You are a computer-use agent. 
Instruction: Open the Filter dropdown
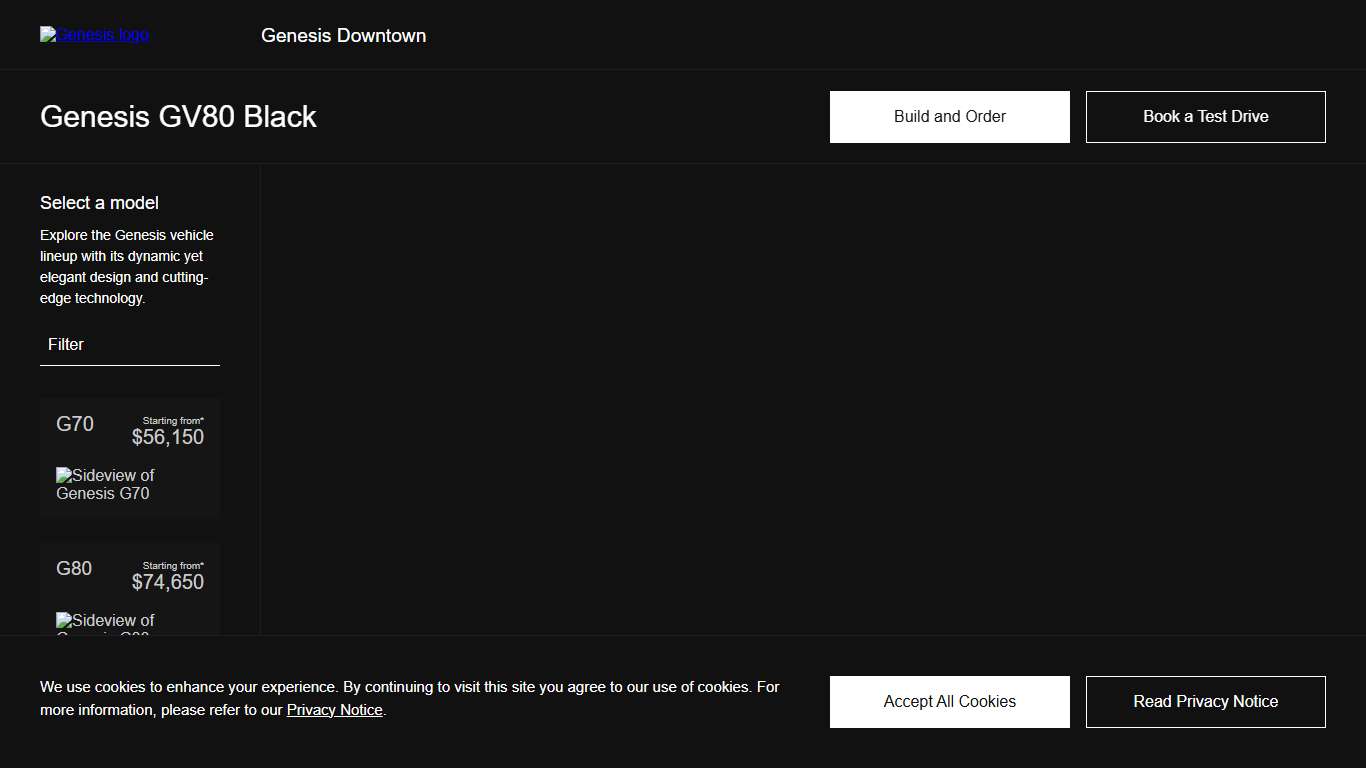[x=130, y=345]
